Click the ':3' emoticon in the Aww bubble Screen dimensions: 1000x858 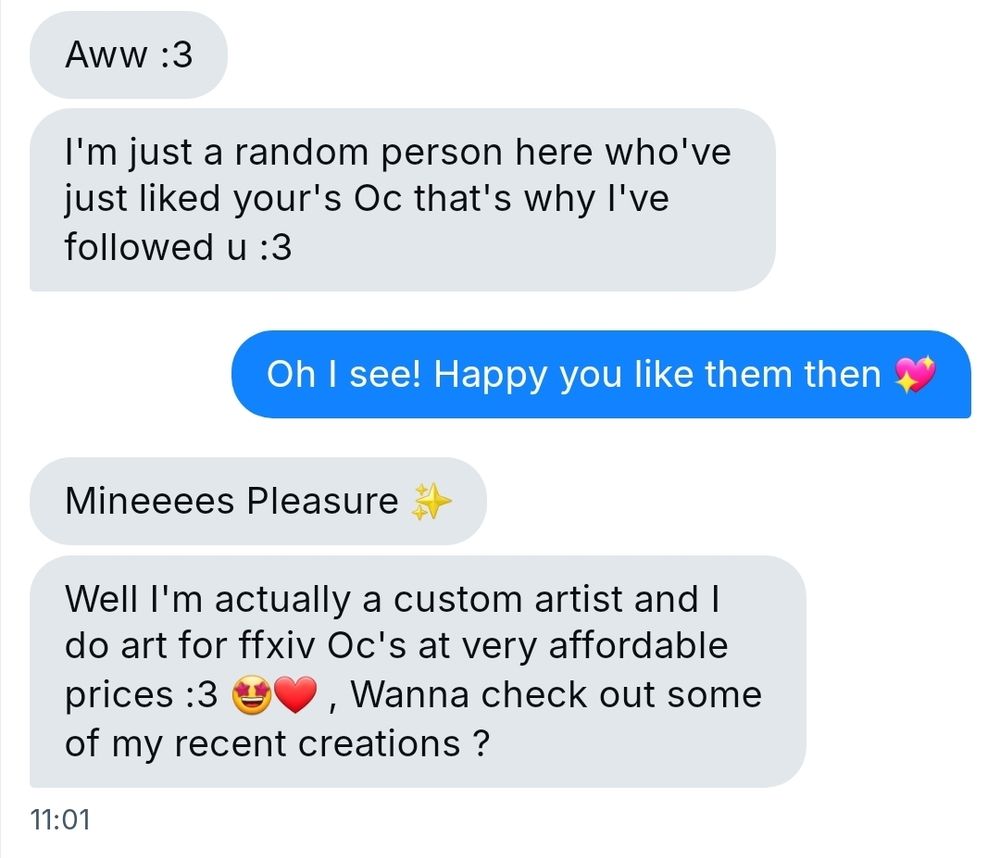177,55
